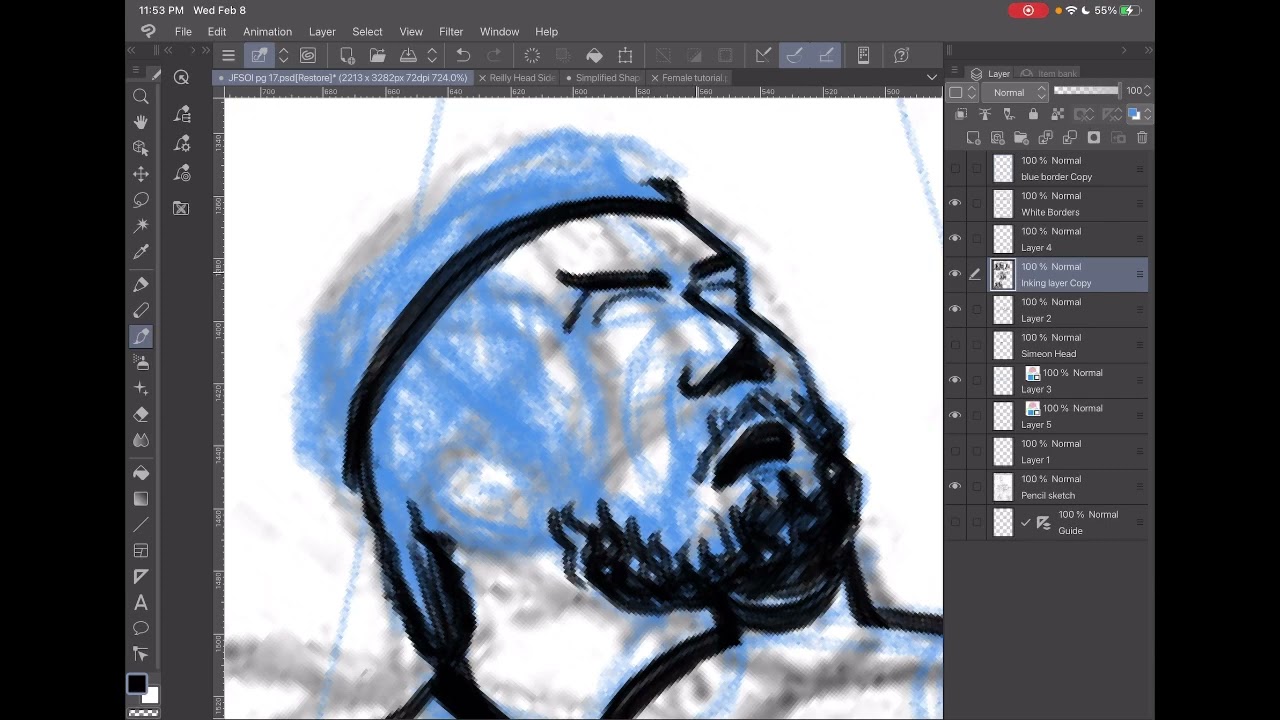Select the Lasso selection tool
This screenshot has height=720, width=1280.
click(141, 200)
